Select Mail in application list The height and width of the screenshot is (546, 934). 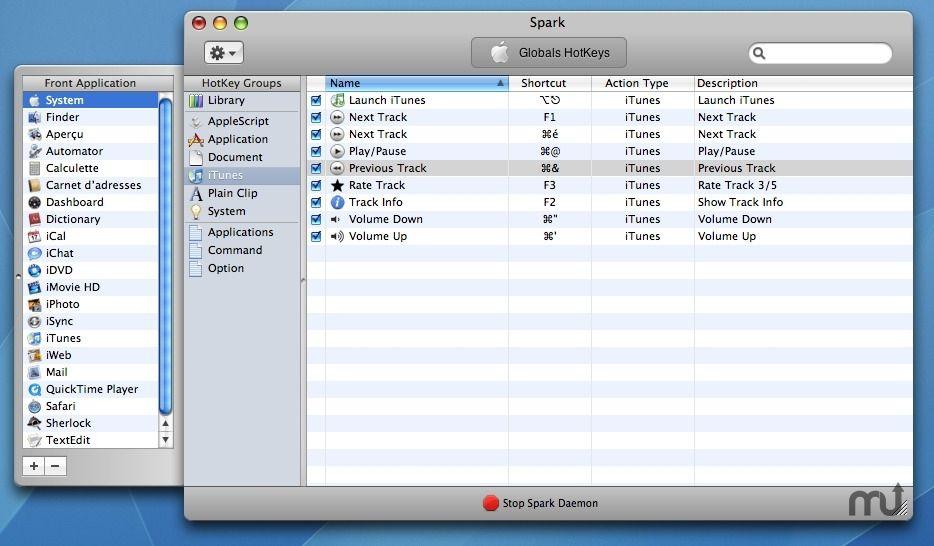pyautogui.click(x=91, y=372)
